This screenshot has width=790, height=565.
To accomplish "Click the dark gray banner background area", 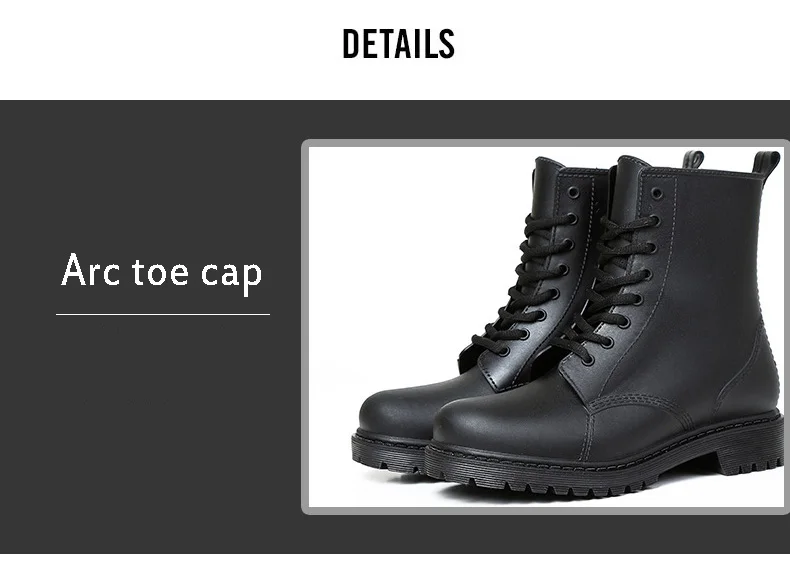I will 151,454.
